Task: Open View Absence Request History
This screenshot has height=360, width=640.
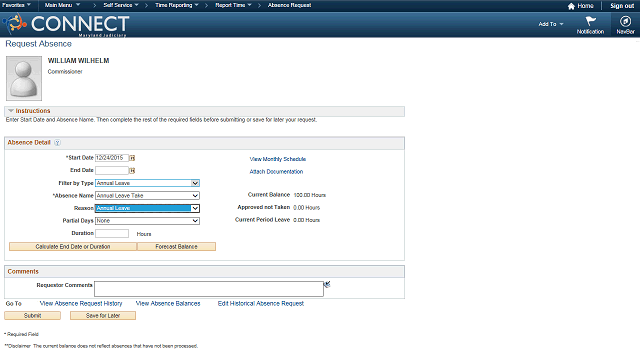Action: tap(81, 304)
